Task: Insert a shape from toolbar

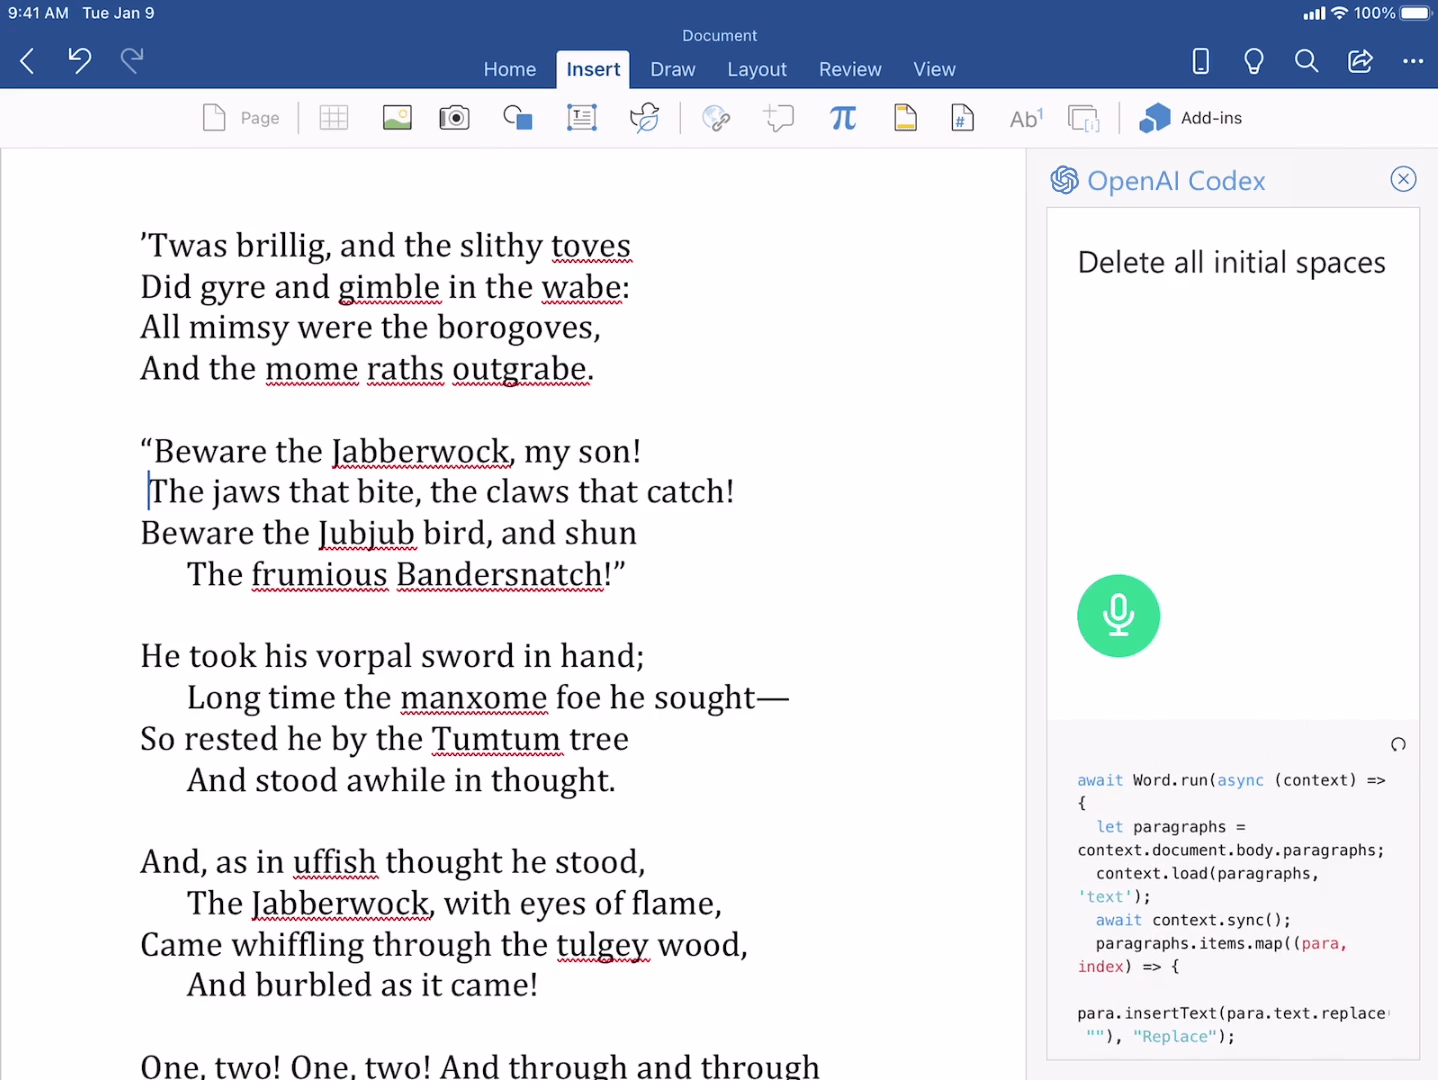Action: (x=517, y=118)
